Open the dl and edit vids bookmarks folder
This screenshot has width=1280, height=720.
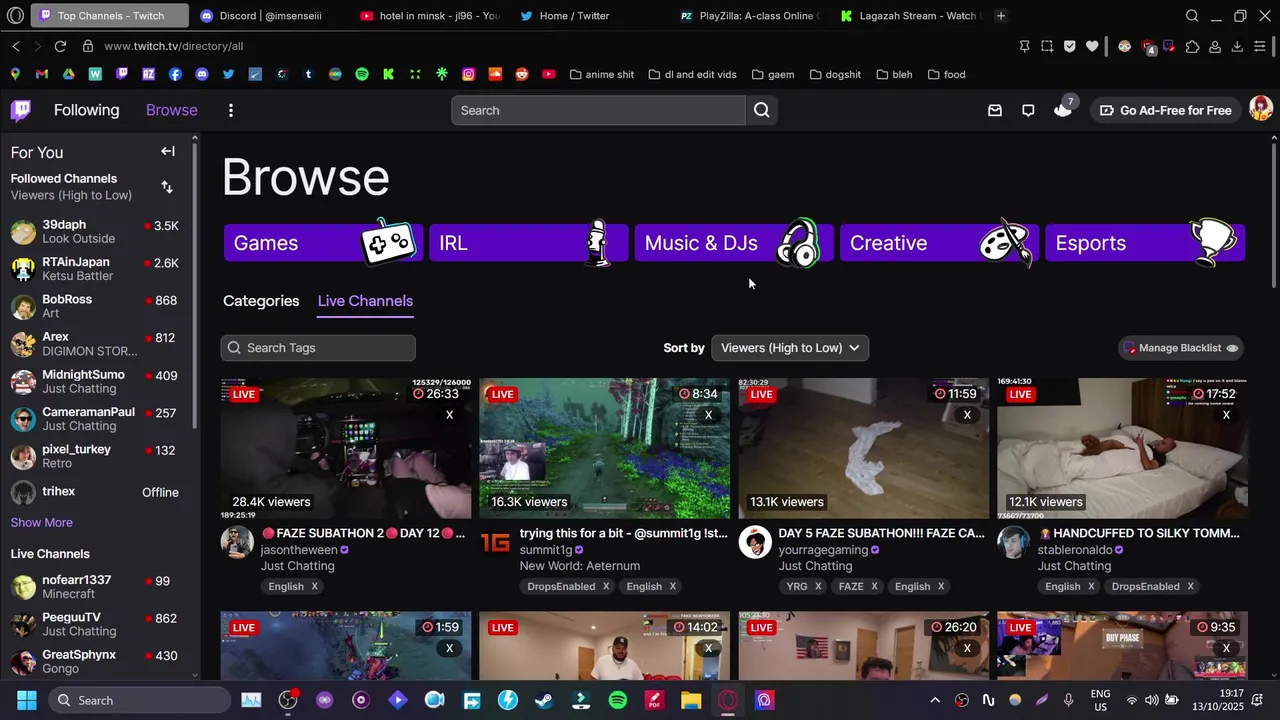click(692, 74)
